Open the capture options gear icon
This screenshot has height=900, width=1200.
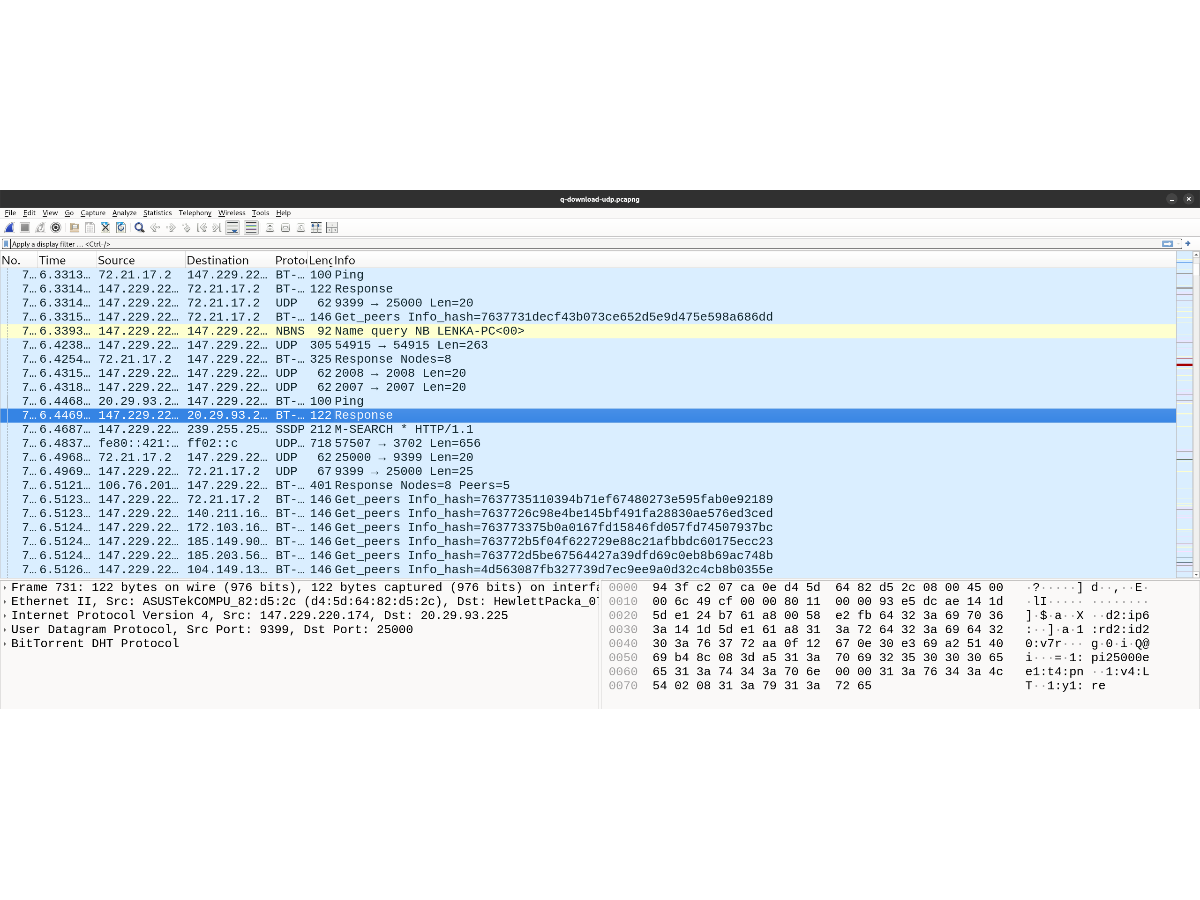click(x=56, y=228)
